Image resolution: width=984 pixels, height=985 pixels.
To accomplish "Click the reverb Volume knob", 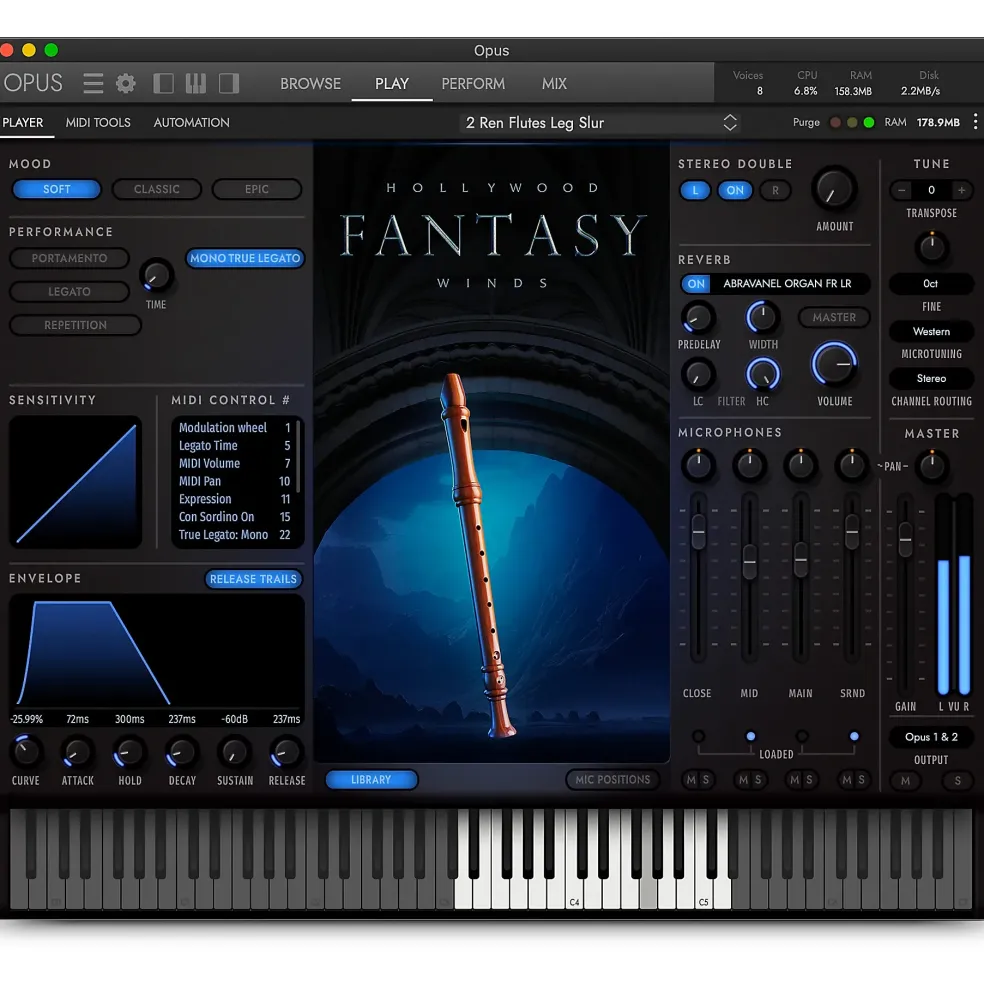I will click(834, 364).
